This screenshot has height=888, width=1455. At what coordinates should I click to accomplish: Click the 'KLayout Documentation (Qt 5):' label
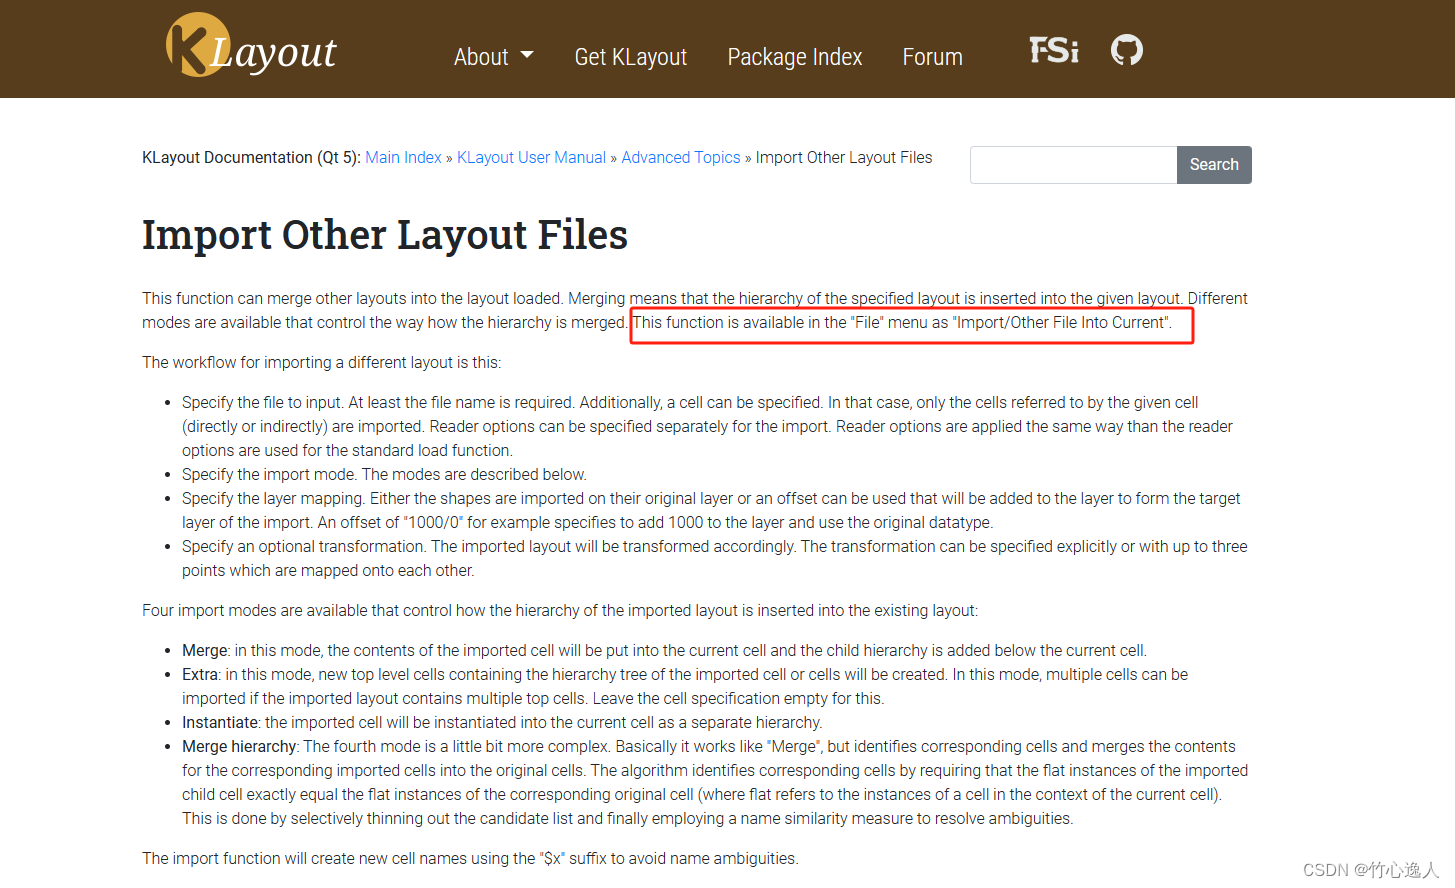[251, 157]
